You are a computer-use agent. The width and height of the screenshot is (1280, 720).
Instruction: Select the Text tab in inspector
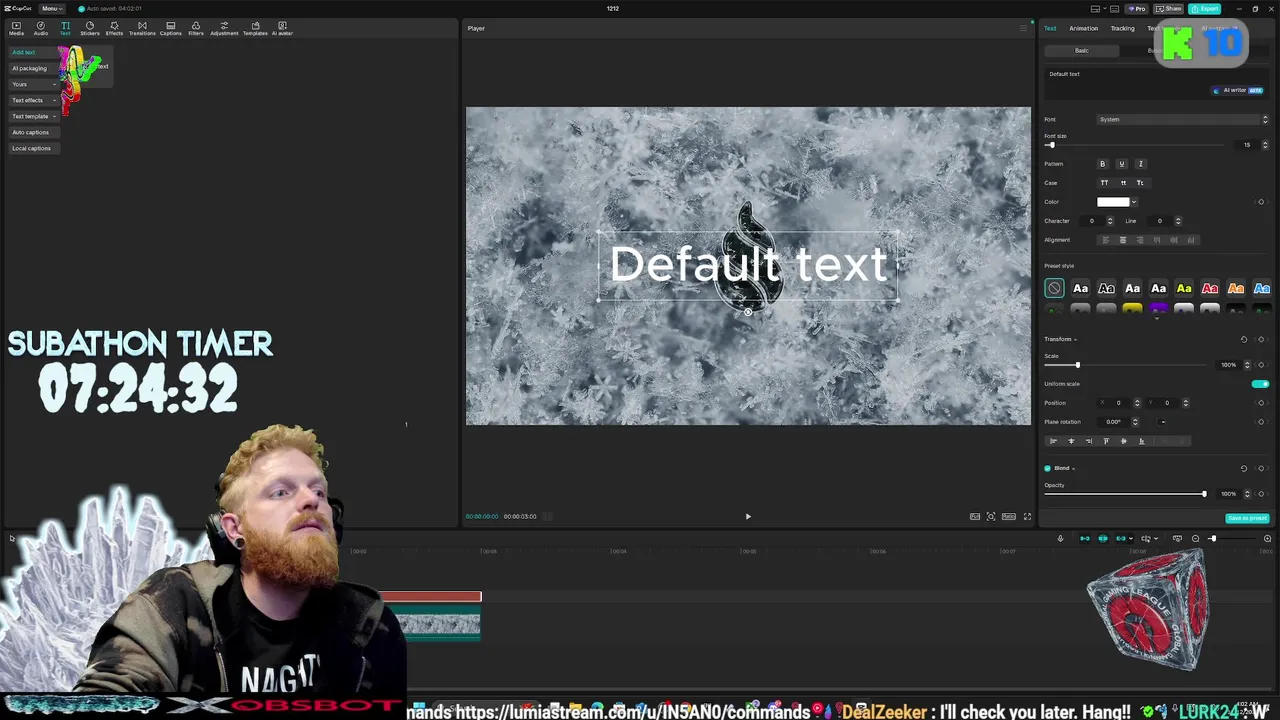point(1050,28)
